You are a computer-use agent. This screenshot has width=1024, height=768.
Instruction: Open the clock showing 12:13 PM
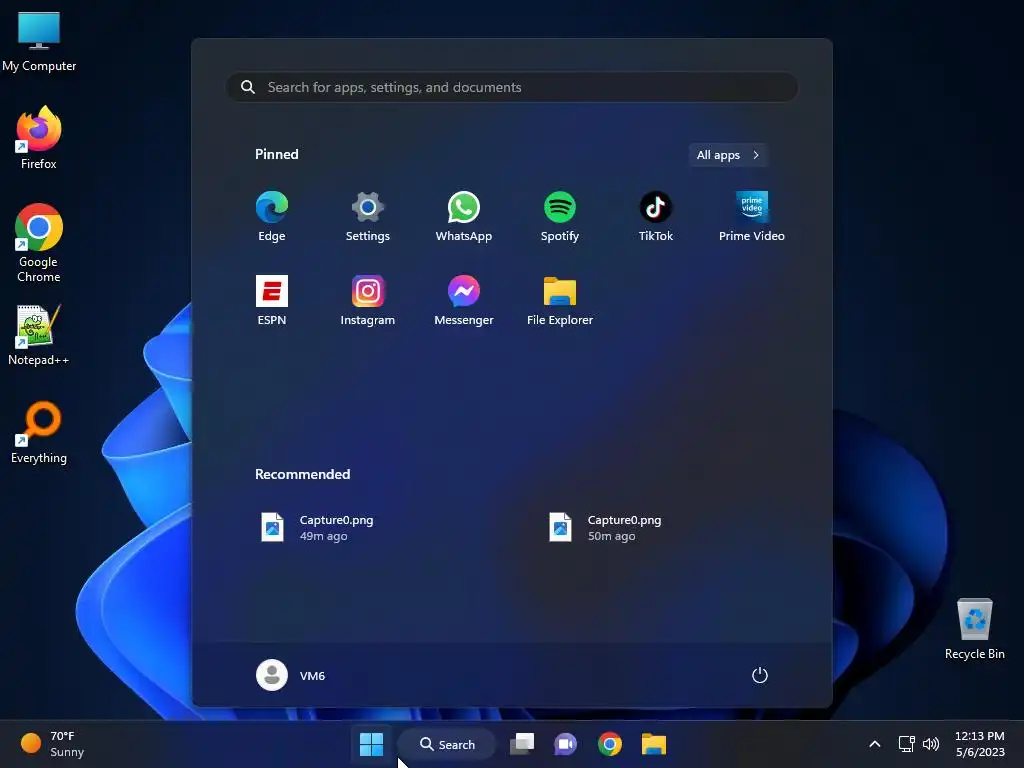pos(980,744)
